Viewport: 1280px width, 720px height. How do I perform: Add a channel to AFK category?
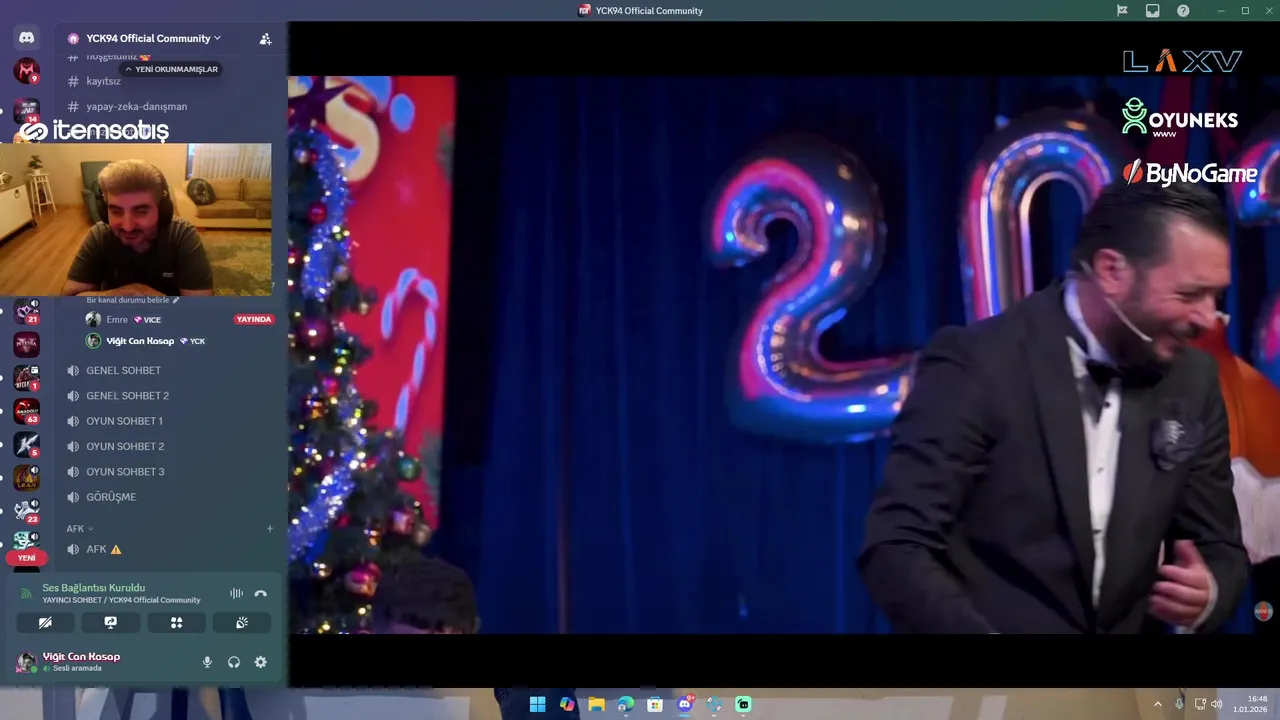pyautogui.click(x=270, y=528)
